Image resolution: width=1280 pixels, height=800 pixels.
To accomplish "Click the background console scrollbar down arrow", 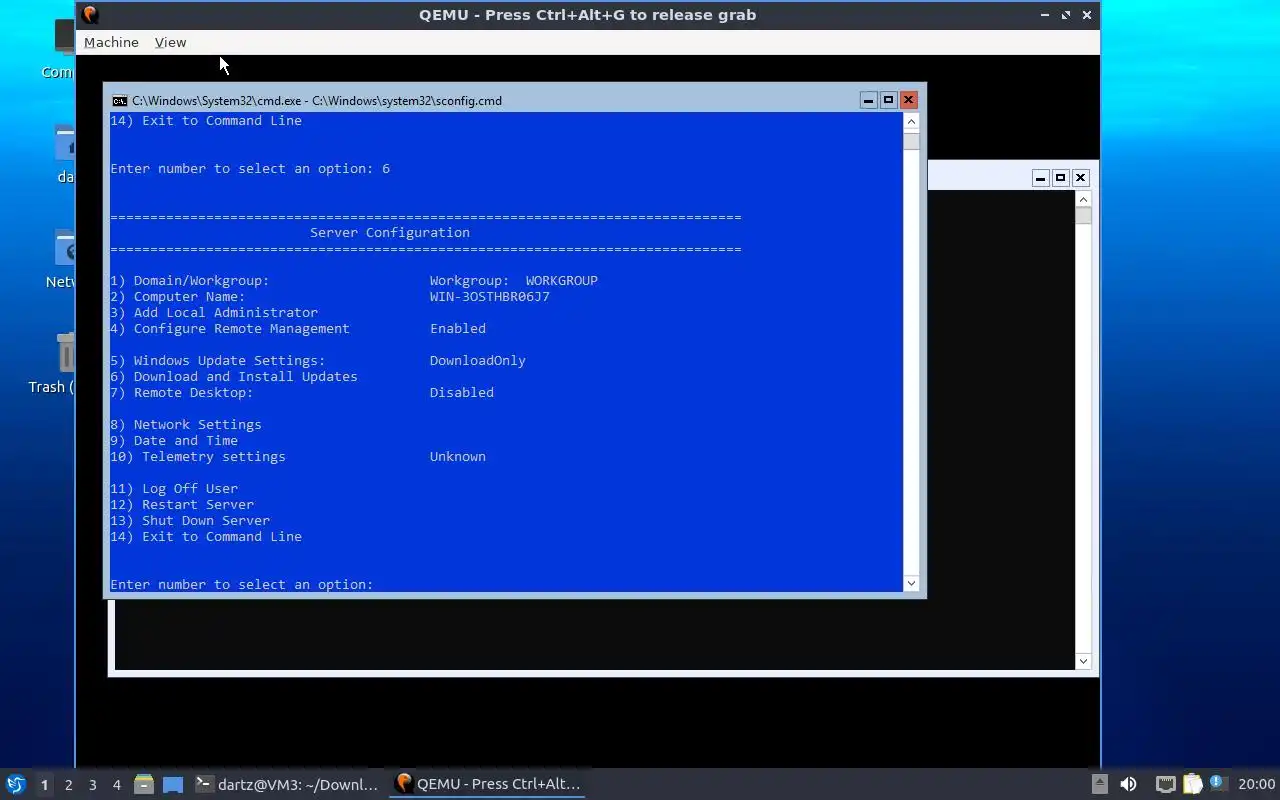I will coord(1083,661).
